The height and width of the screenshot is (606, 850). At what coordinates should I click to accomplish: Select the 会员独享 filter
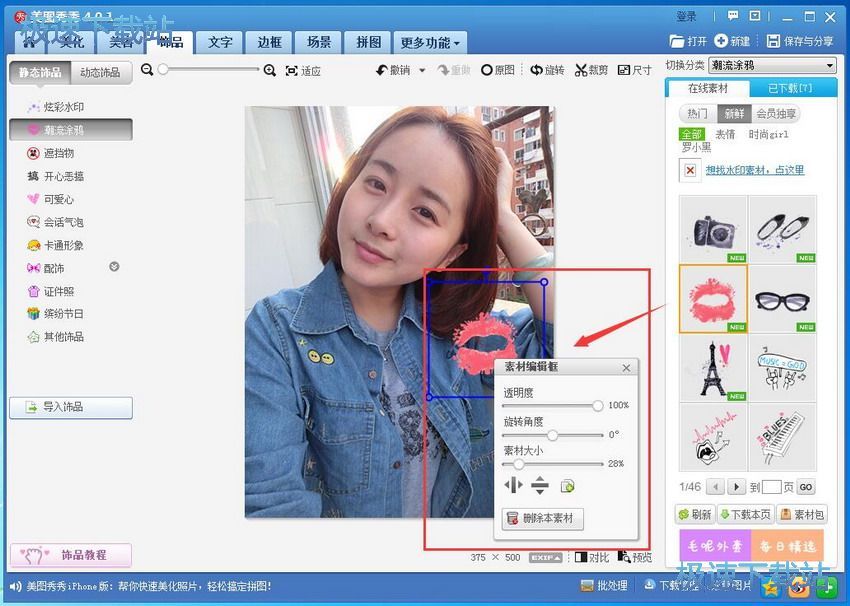coord(776,114)
